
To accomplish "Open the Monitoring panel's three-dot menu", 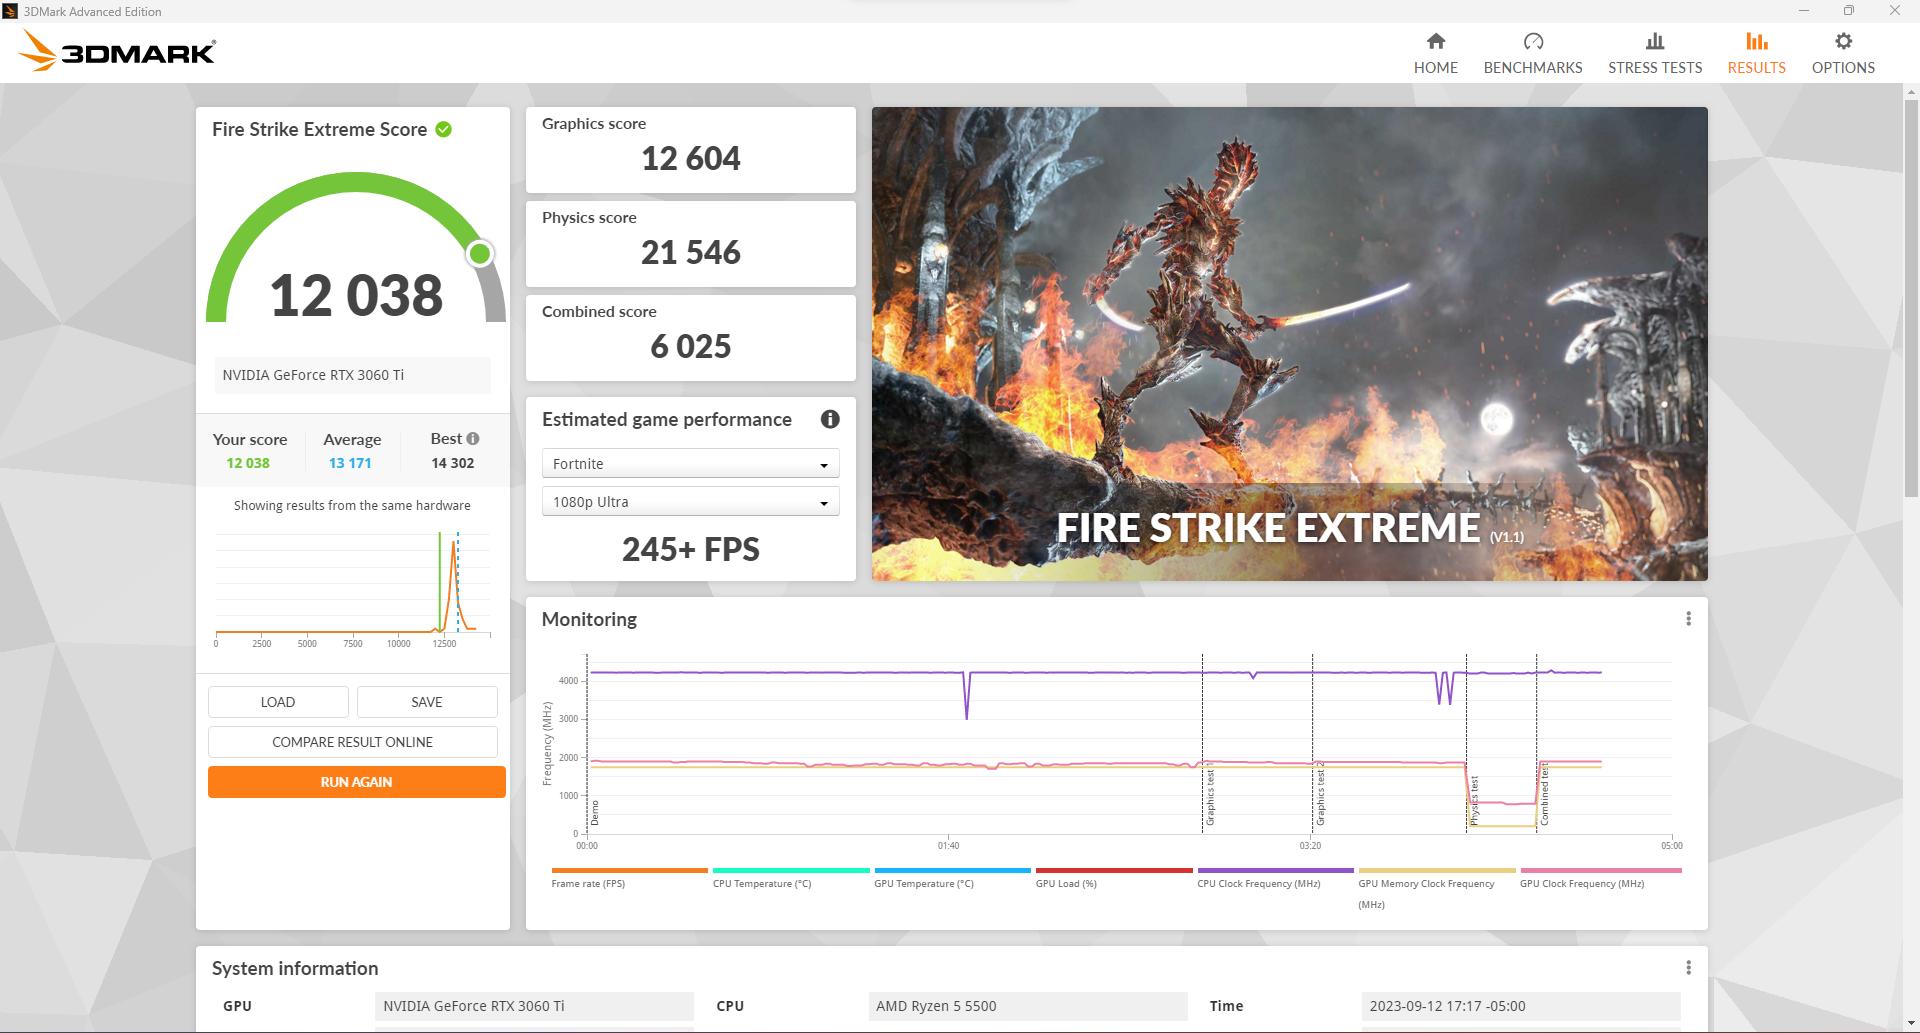I will (1688, 618).
